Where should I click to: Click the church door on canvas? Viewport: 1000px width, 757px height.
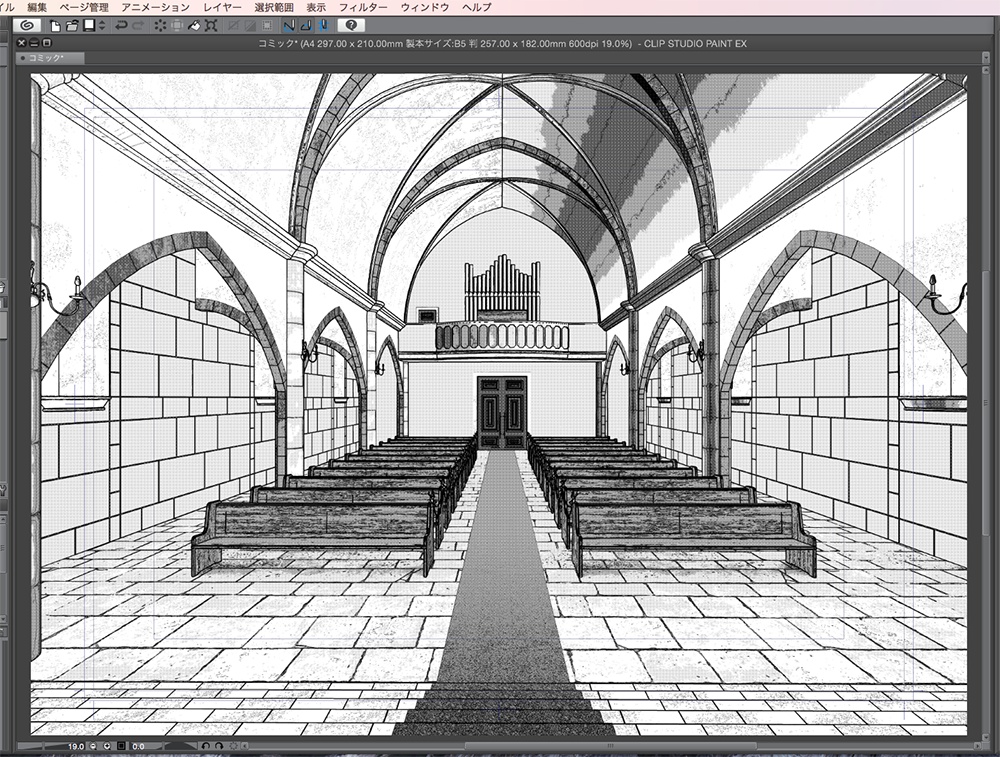[x=503, y=413]
